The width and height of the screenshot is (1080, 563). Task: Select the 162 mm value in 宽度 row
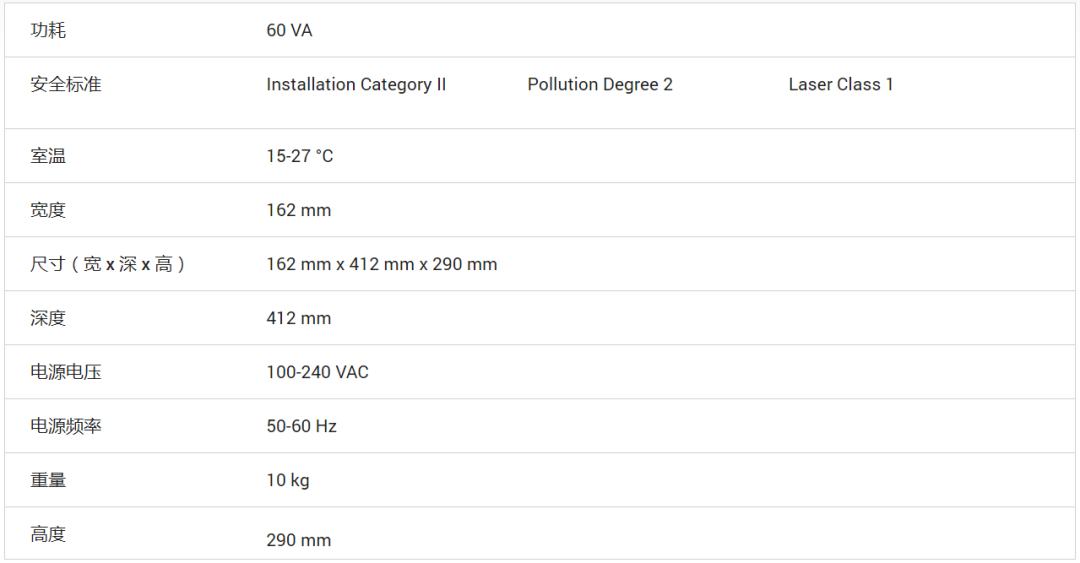click(x=298, y=210)
